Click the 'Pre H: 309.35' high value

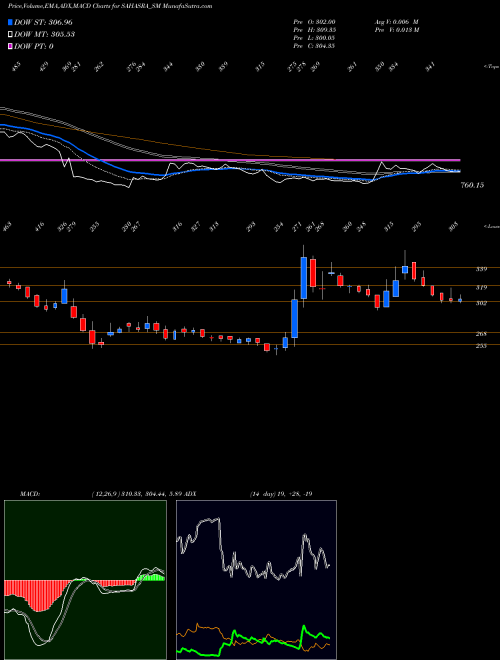[314, 30]
